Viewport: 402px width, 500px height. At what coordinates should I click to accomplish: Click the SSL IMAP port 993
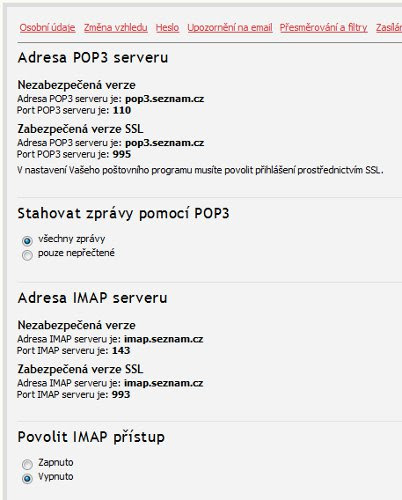click(x=121, y=395)
